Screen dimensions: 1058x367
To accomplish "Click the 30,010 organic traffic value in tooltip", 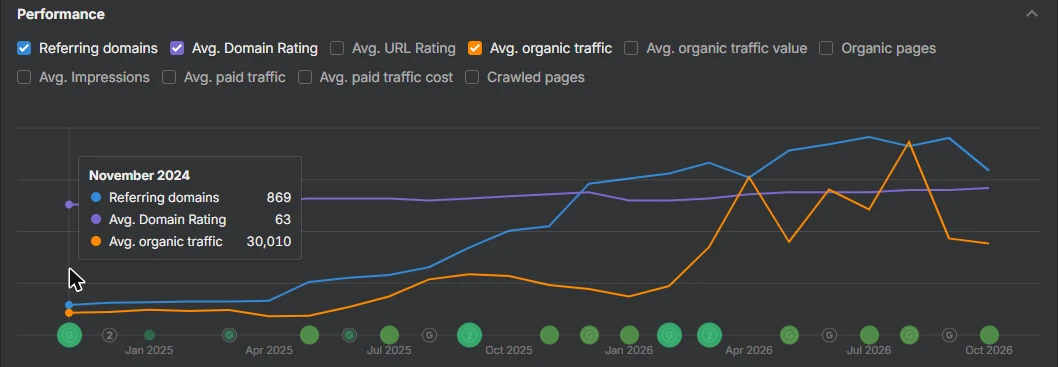I will [269, 242].
